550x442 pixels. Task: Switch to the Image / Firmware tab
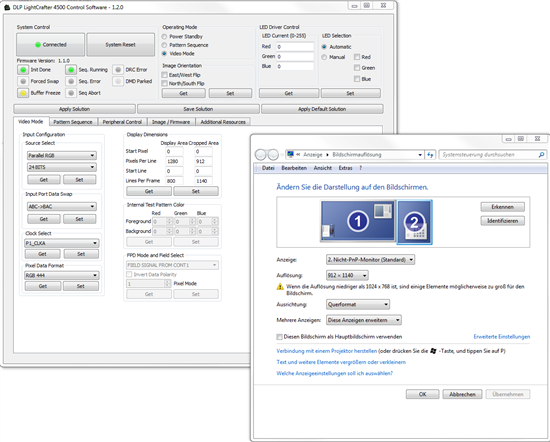coord(171,122)
